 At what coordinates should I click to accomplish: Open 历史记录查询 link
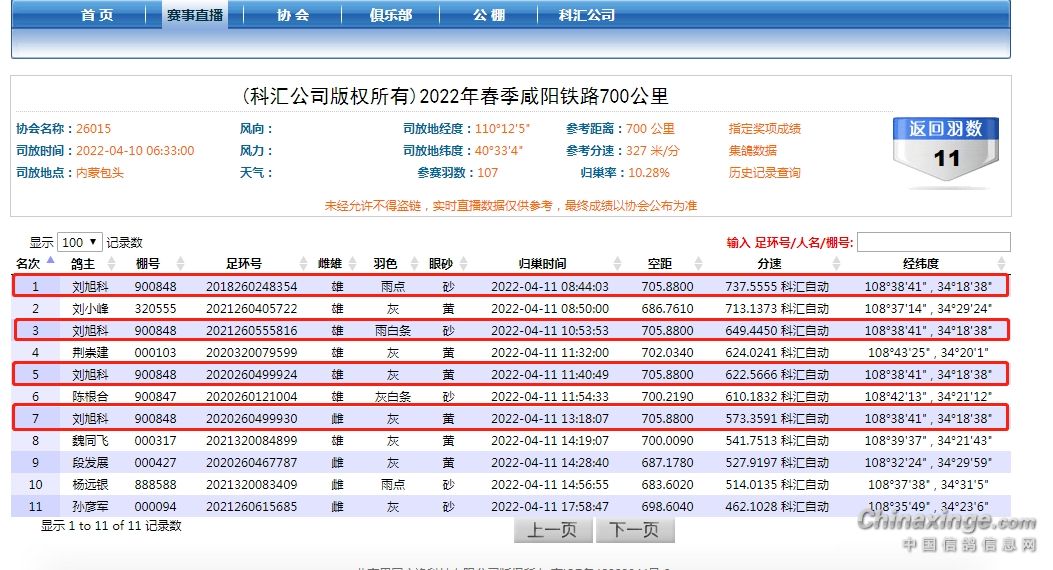coord(764,173)
